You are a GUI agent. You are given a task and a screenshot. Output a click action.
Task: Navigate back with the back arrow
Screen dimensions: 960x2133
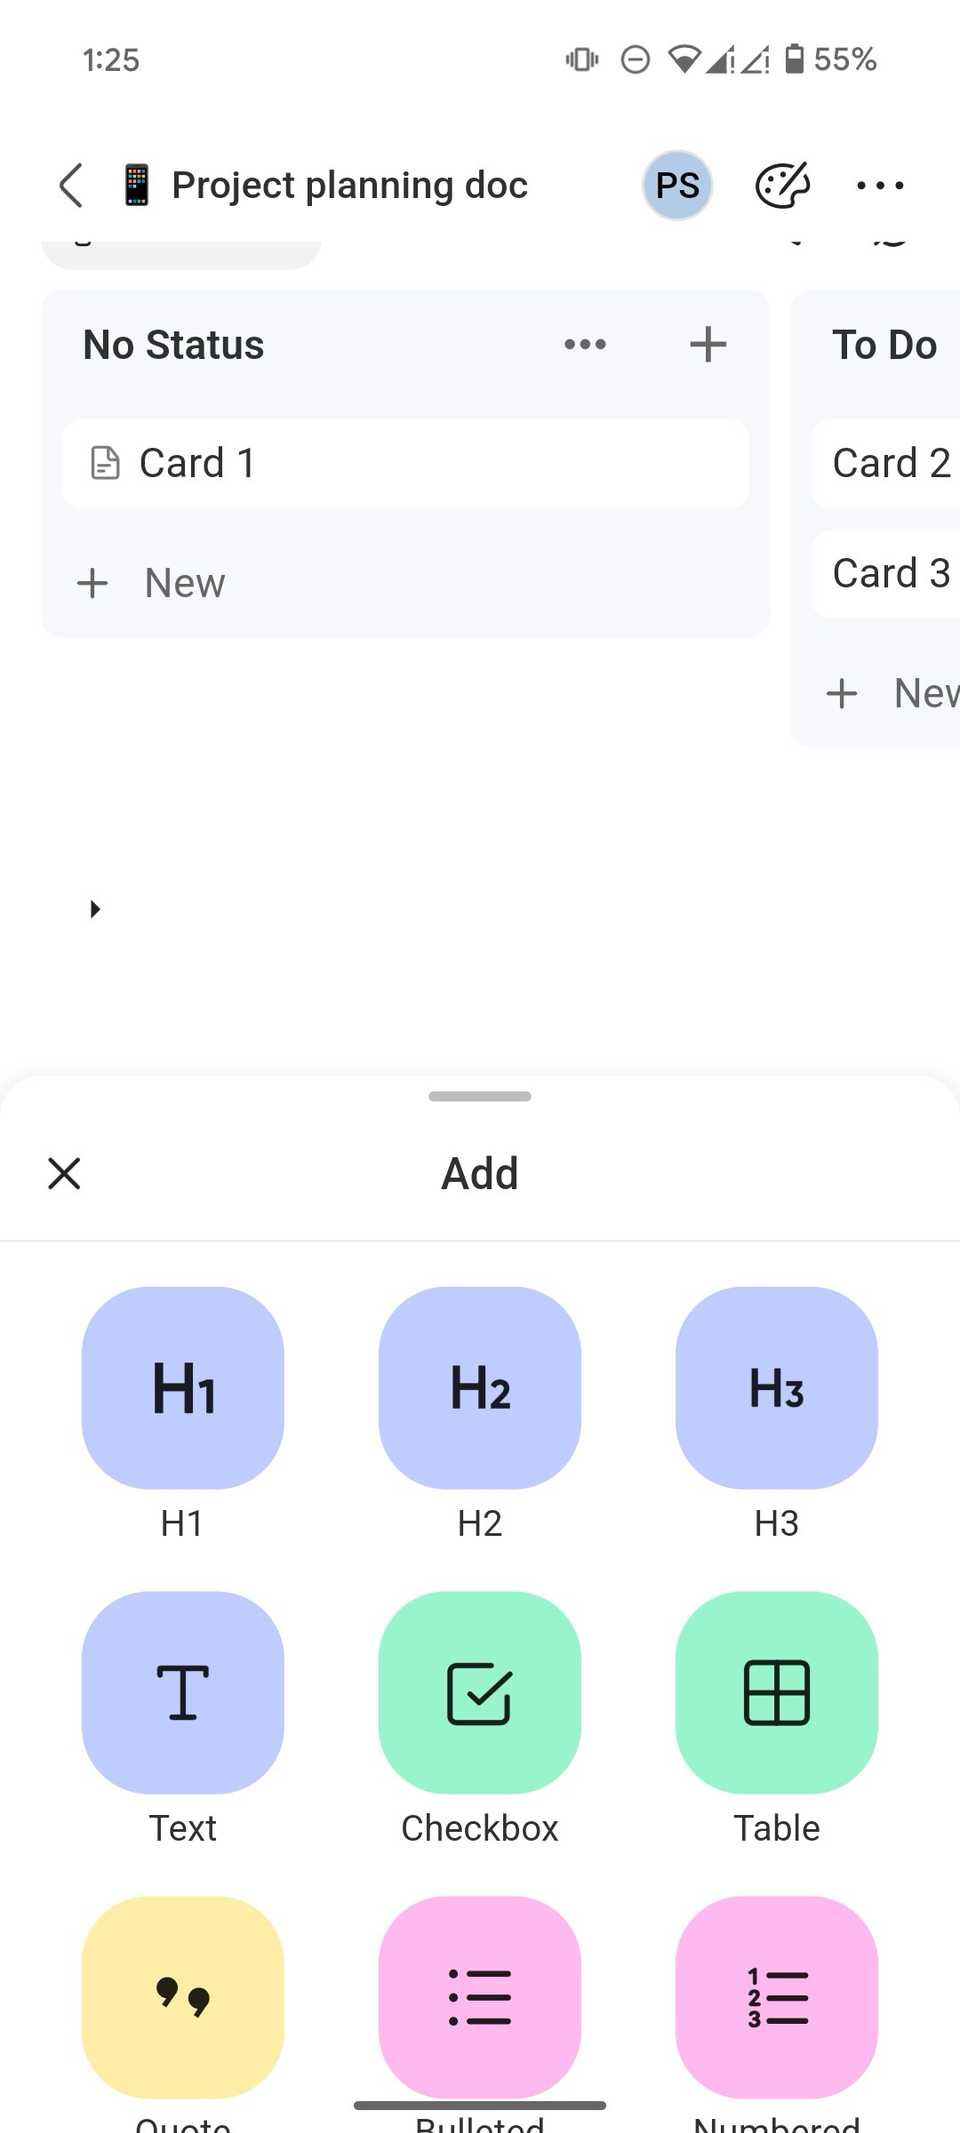(x=69, y=185)
